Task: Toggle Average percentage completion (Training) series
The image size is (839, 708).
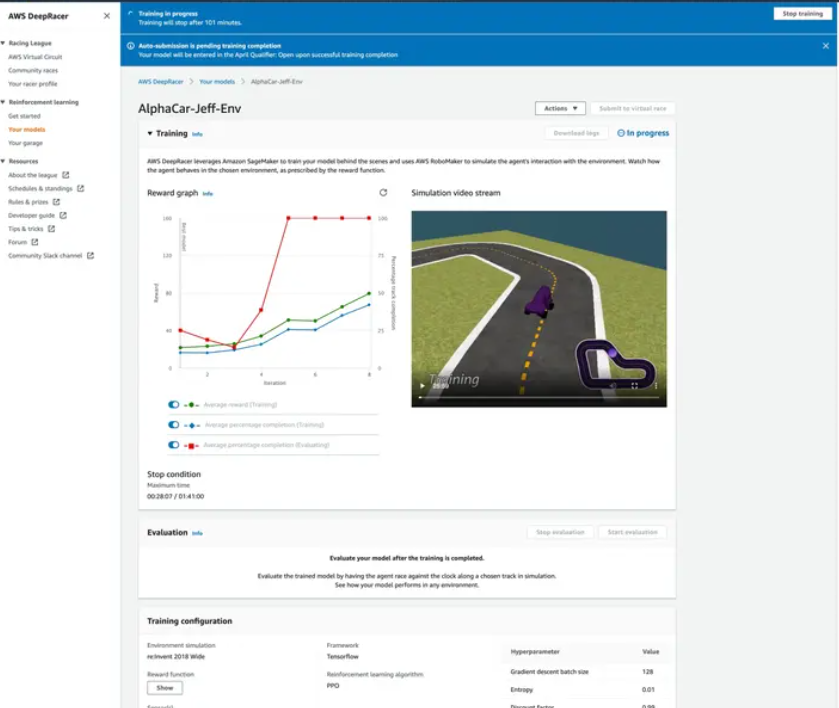Action: (x=173, y=425)
